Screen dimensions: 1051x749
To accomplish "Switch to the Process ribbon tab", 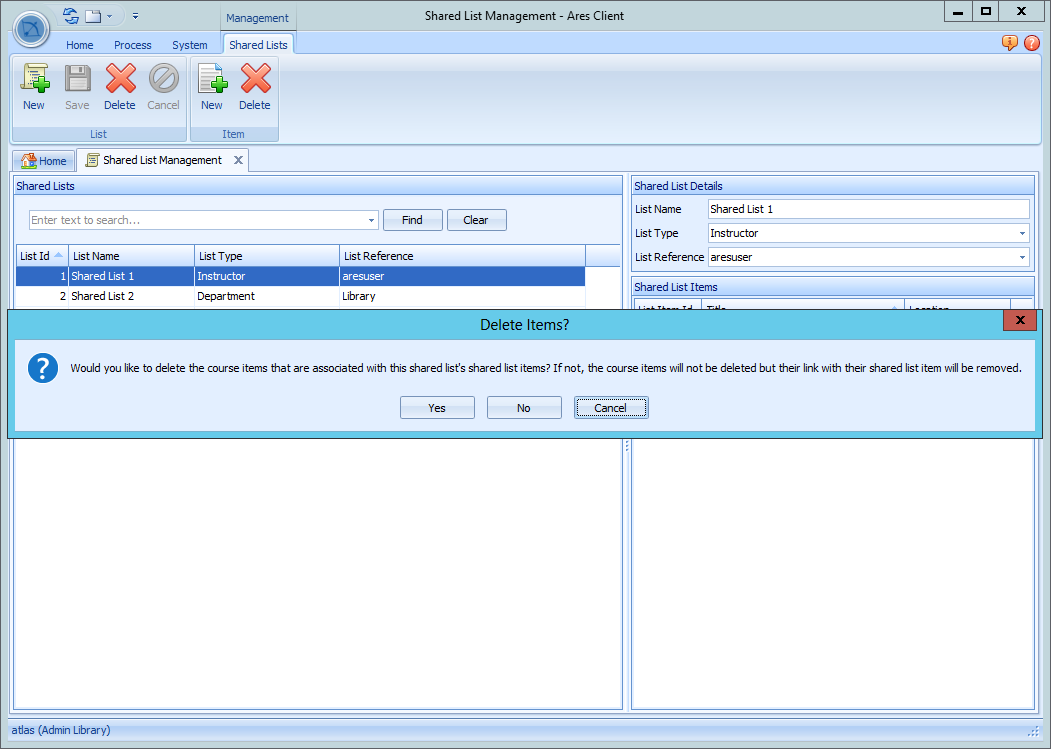I will tap(132, 44).
